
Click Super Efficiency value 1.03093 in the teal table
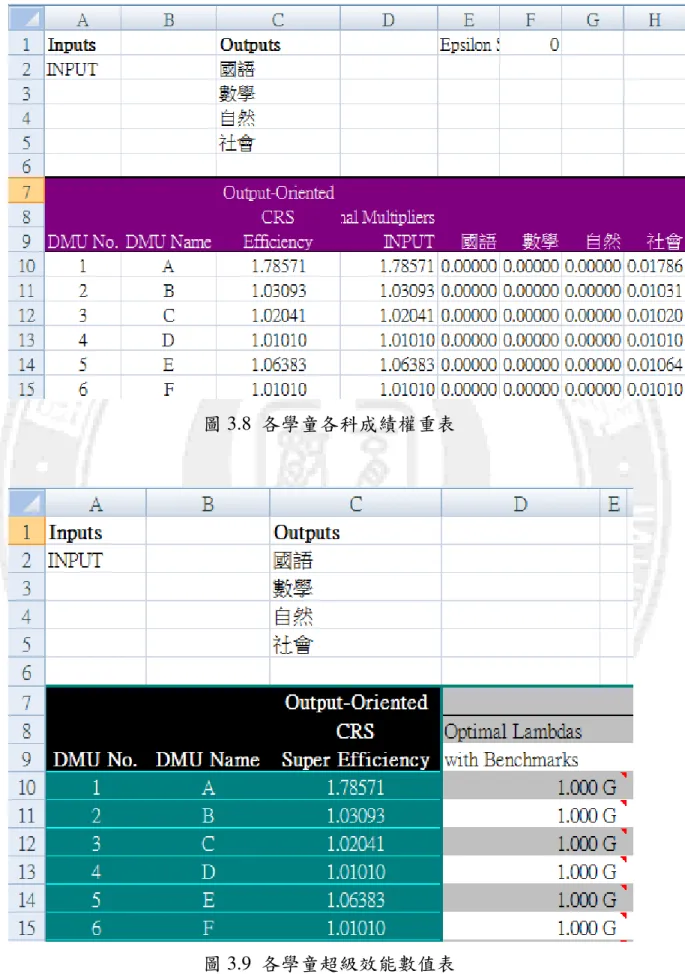(x=355, y=815)
